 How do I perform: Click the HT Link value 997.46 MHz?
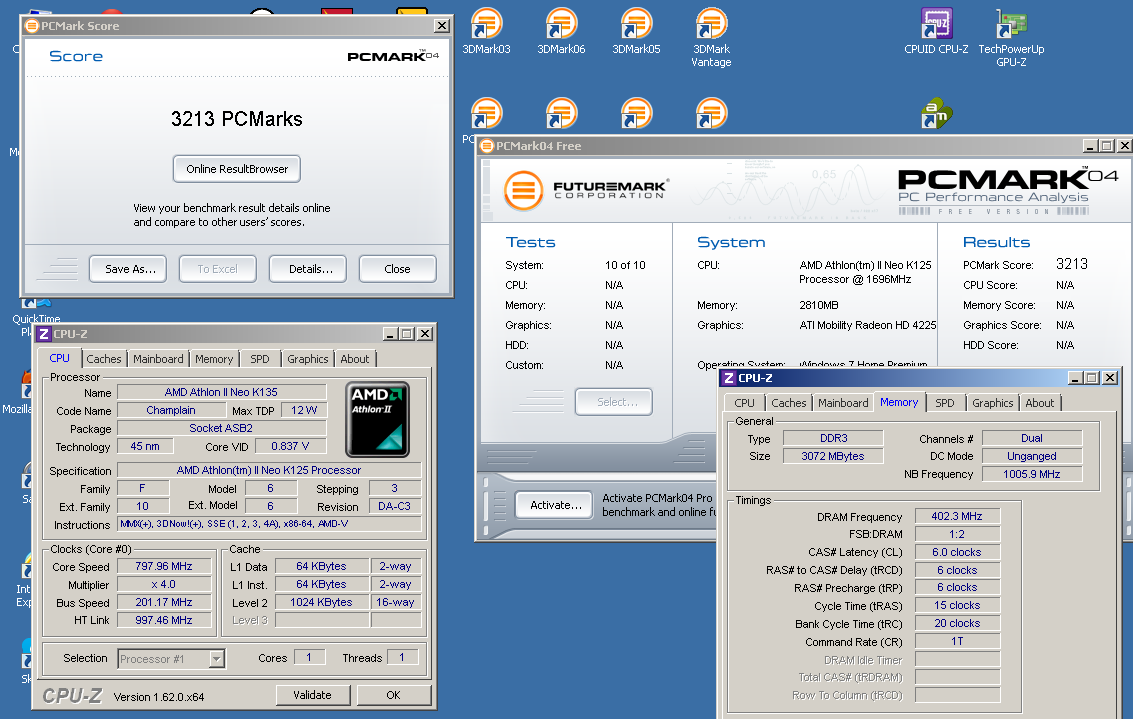[164, 621]
